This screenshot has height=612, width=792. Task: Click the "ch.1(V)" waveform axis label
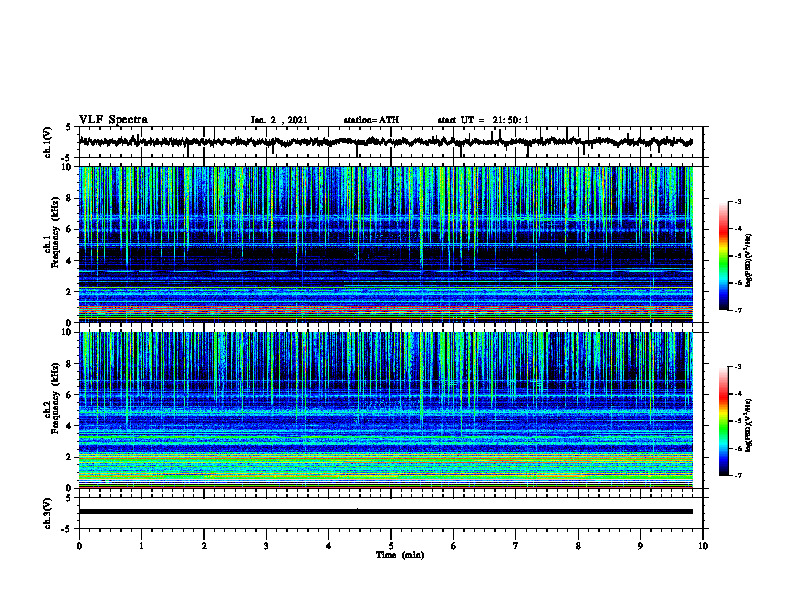coord(48,142)
